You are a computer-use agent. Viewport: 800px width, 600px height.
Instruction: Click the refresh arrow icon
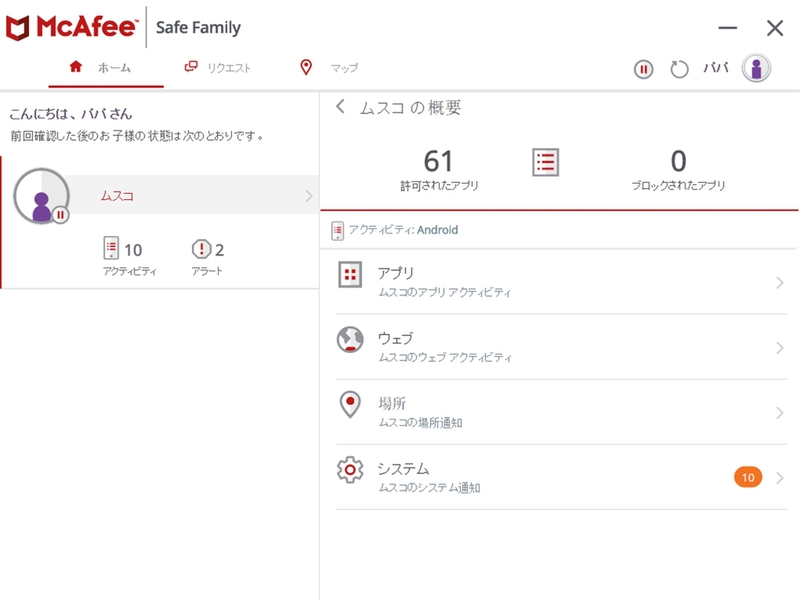tap(679, 69)
